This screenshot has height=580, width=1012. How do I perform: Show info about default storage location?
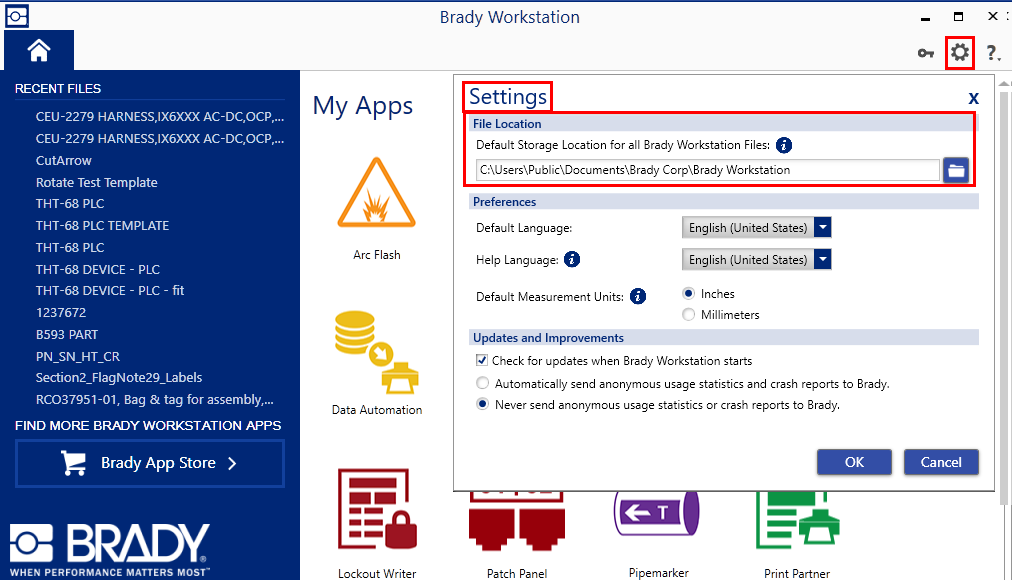(784, 145)
